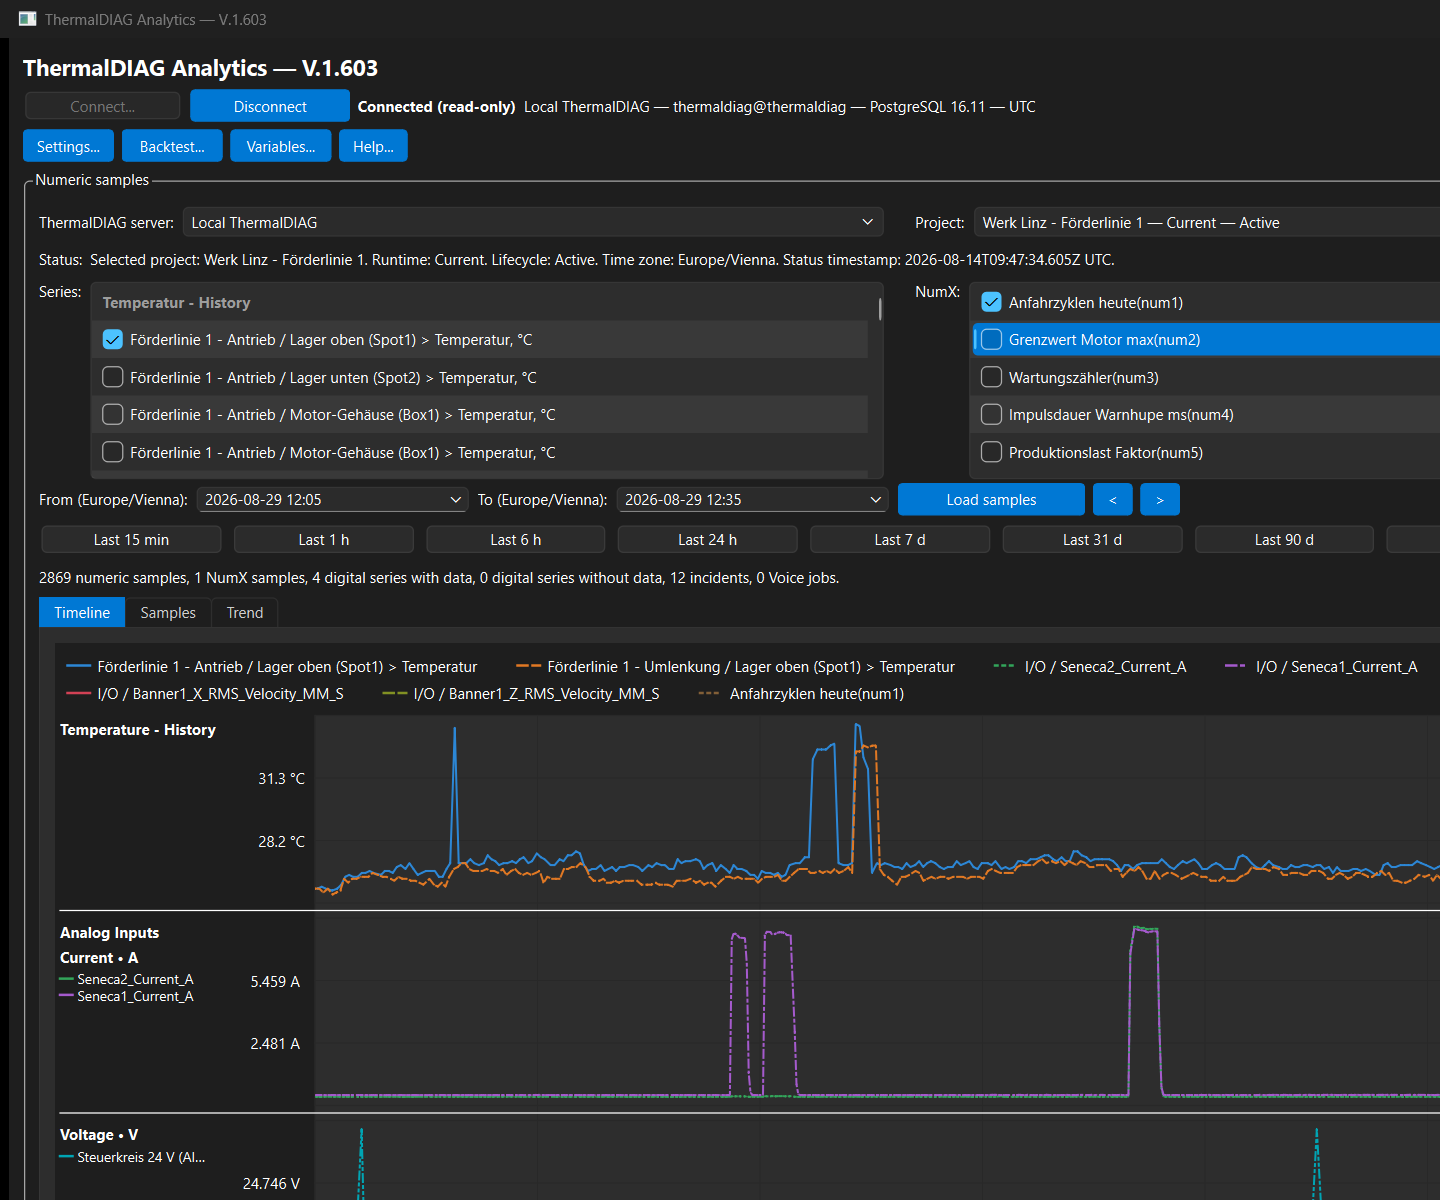1440x1200 pixels.
Task: Go to previous time window with < button
Action: (1113, 499)
